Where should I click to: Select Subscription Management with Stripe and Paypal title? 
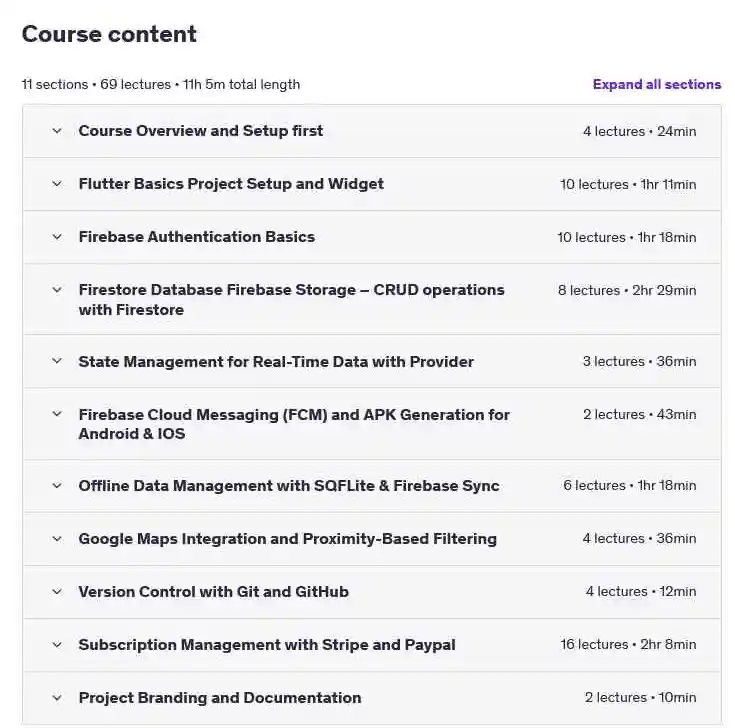[x=267, y=645]
